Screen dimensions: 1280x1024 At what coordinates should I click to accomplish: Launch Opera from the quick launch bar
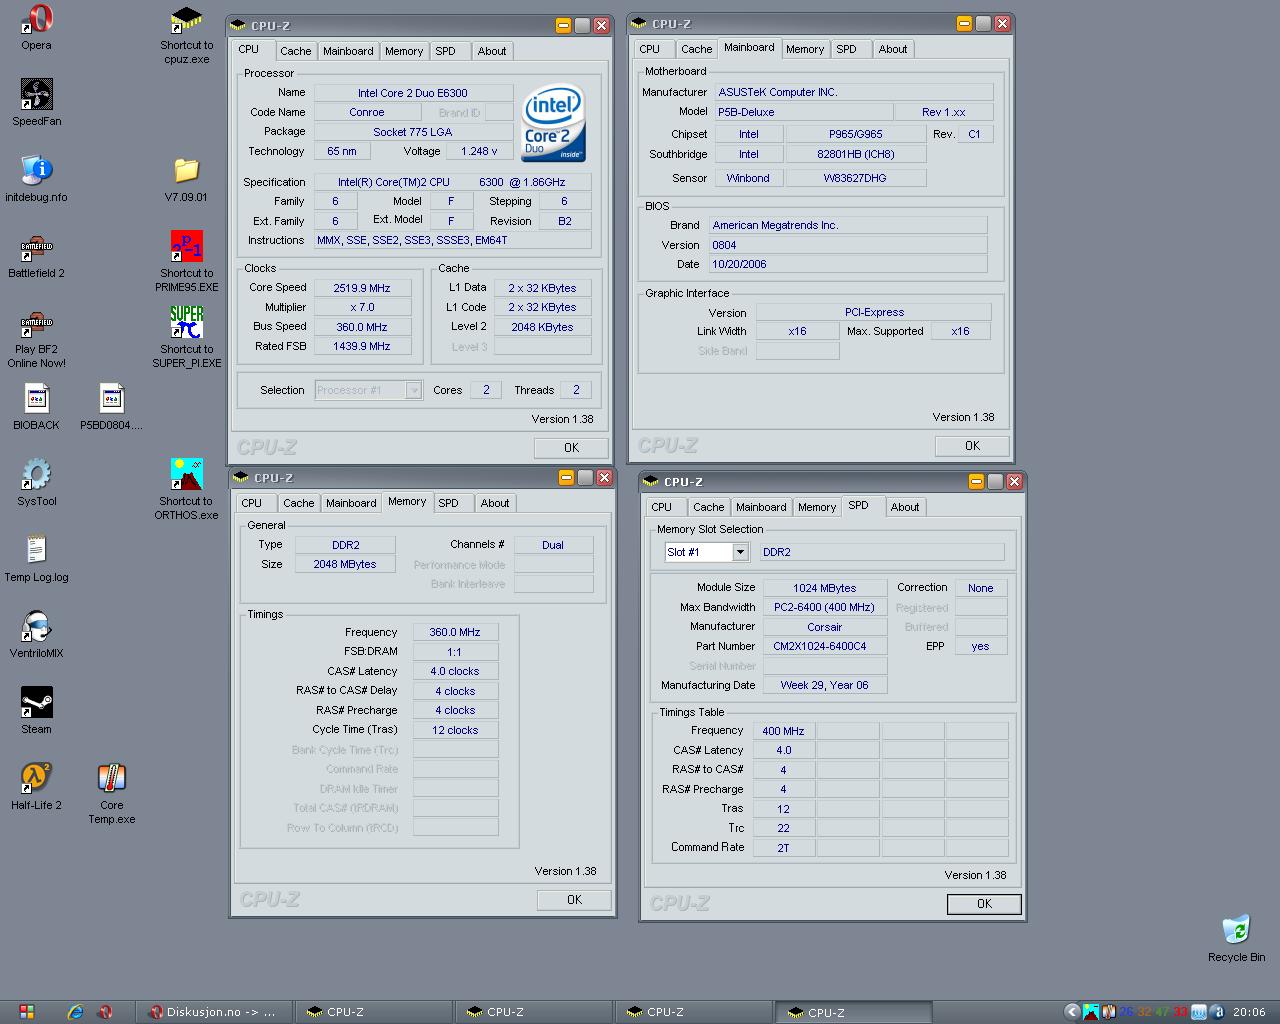[105, 1012]
